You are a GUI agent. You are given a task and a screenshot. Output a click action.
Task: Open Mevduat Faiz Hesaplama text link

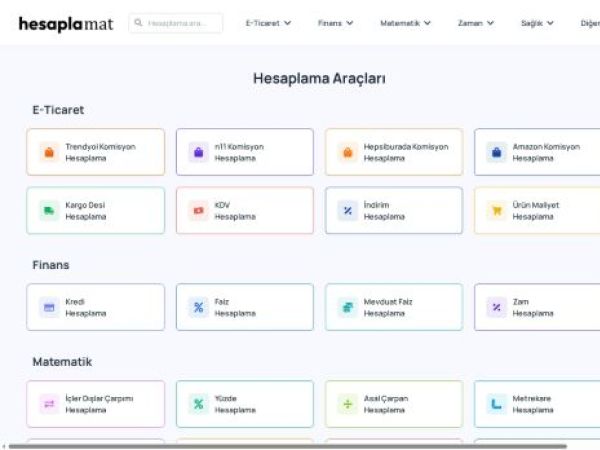pos(388,307)
